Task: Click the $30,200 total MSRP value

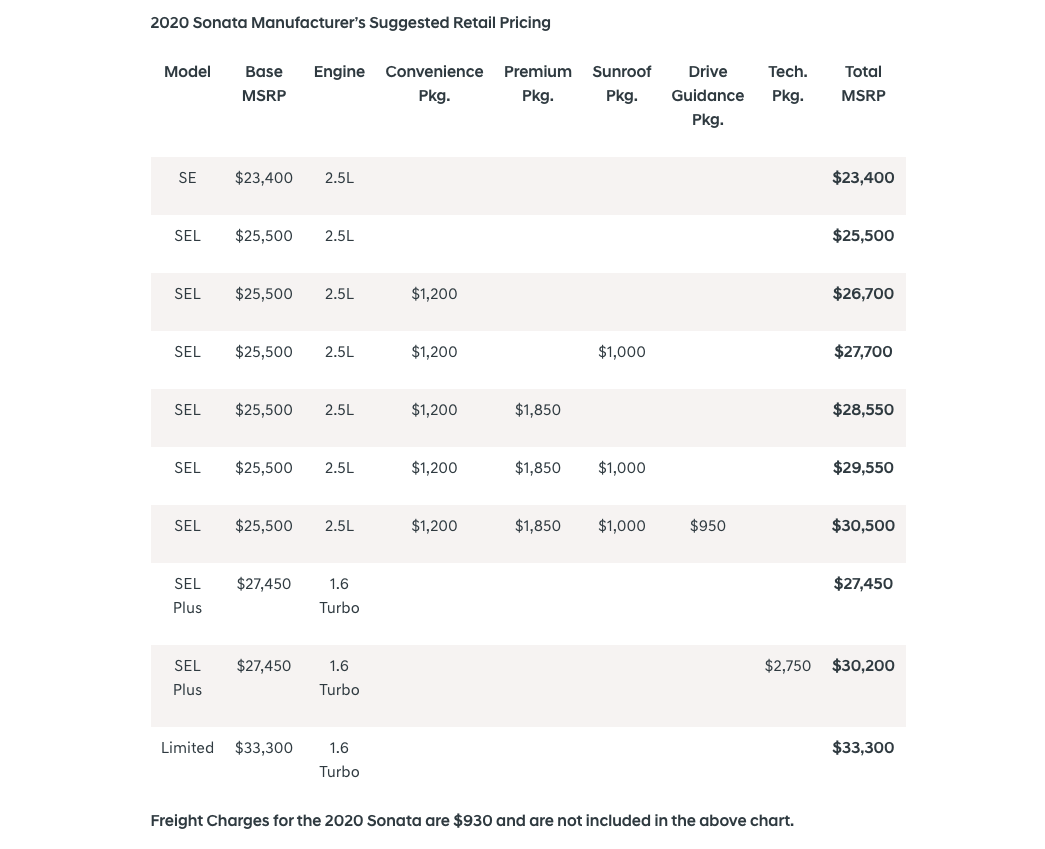Action: coord(863,666)
